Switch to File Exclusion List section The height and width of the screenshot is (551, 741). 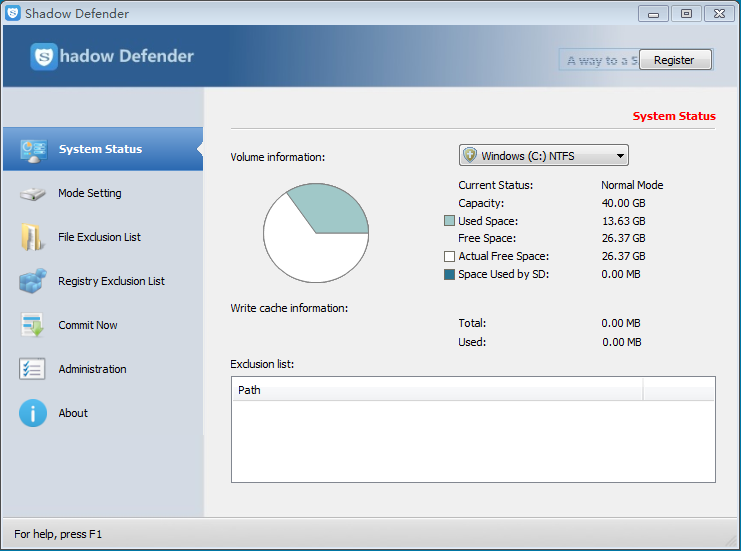[x=99, y=237]
